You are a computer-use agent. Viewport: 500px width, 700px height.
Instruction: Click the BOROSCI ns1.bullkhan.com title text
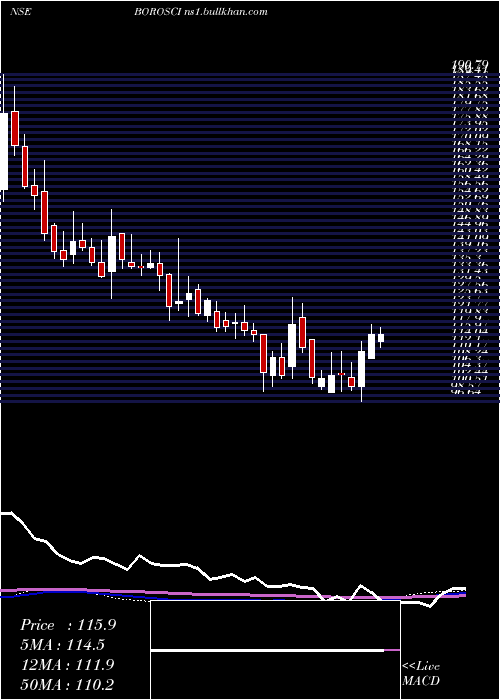(x=201, y=12)
